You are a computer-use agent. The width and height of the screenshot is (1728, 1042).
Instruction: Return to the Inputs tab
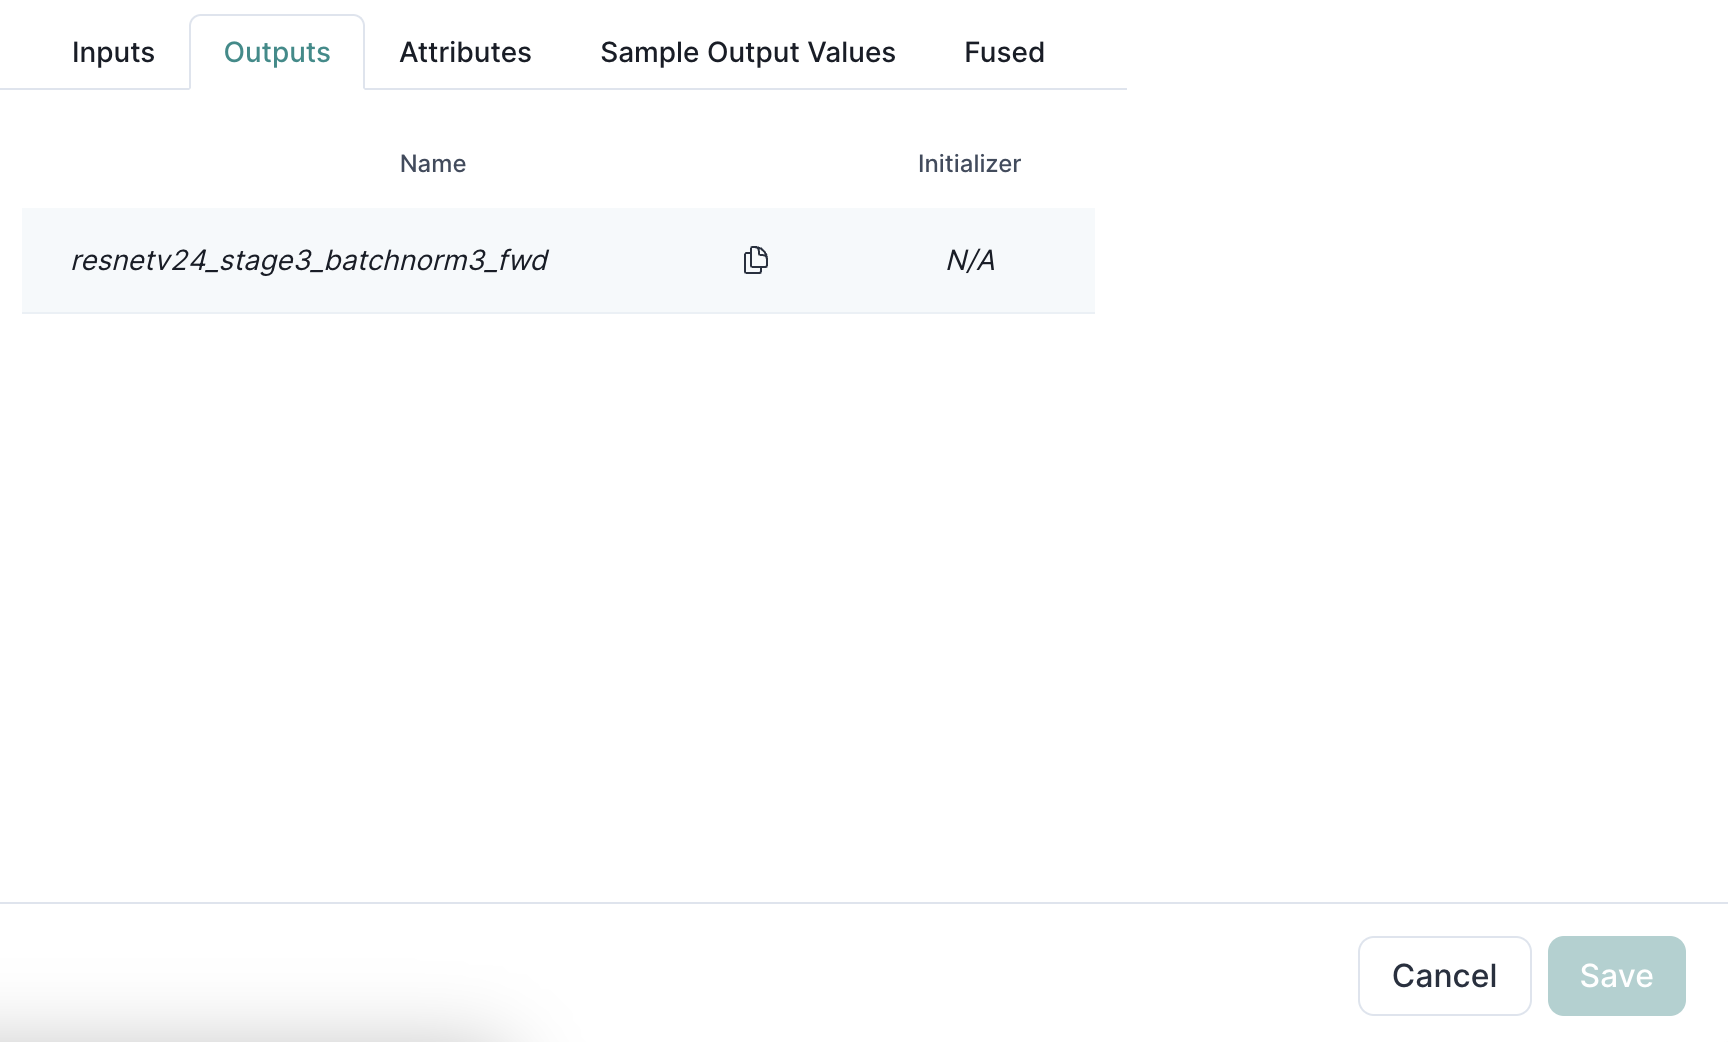coord(112,52)
